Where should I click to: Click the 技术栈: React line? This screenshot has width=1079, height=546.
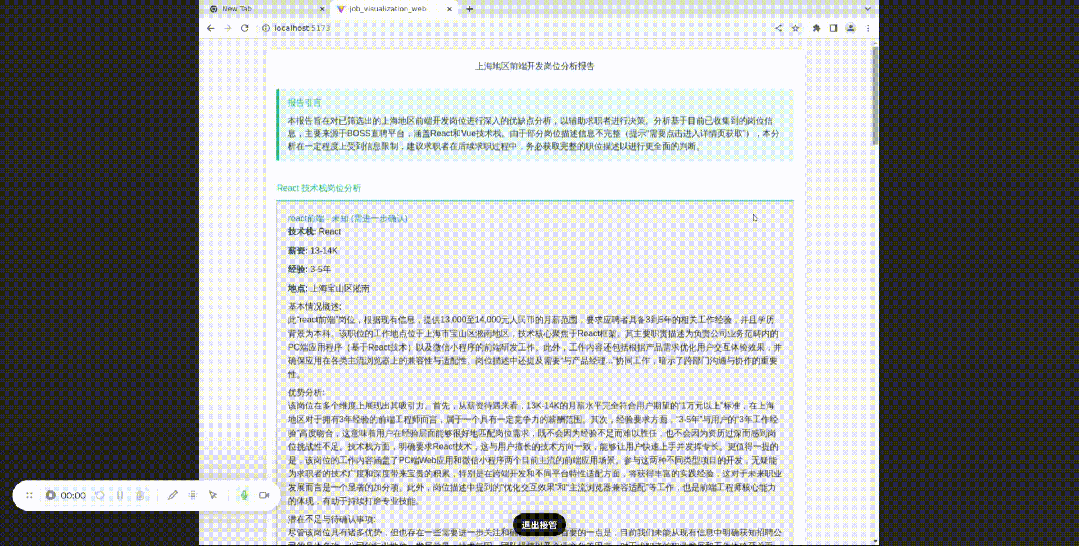coord(314,232)
